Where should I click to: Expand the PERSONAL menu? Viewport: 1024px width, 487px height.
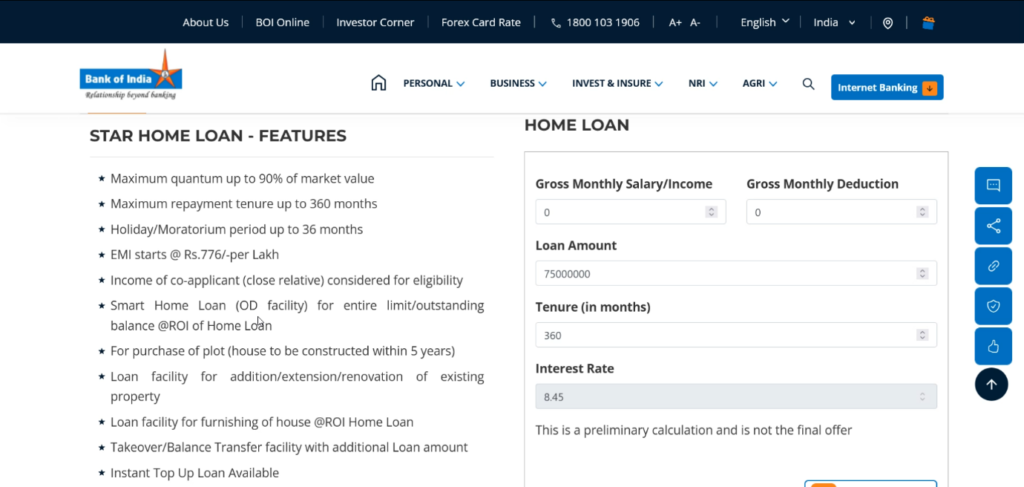pos(434,84)
